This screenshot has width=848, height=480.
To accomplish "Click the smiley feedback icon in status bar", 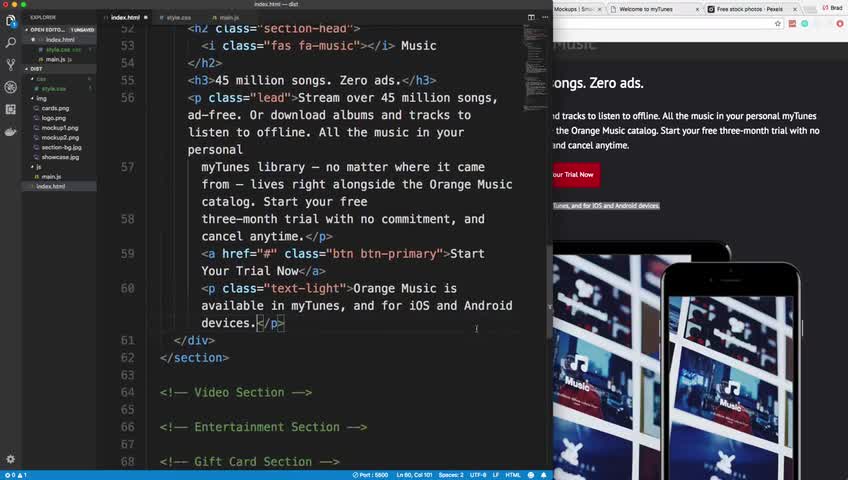I will click(x=531, y=475).
